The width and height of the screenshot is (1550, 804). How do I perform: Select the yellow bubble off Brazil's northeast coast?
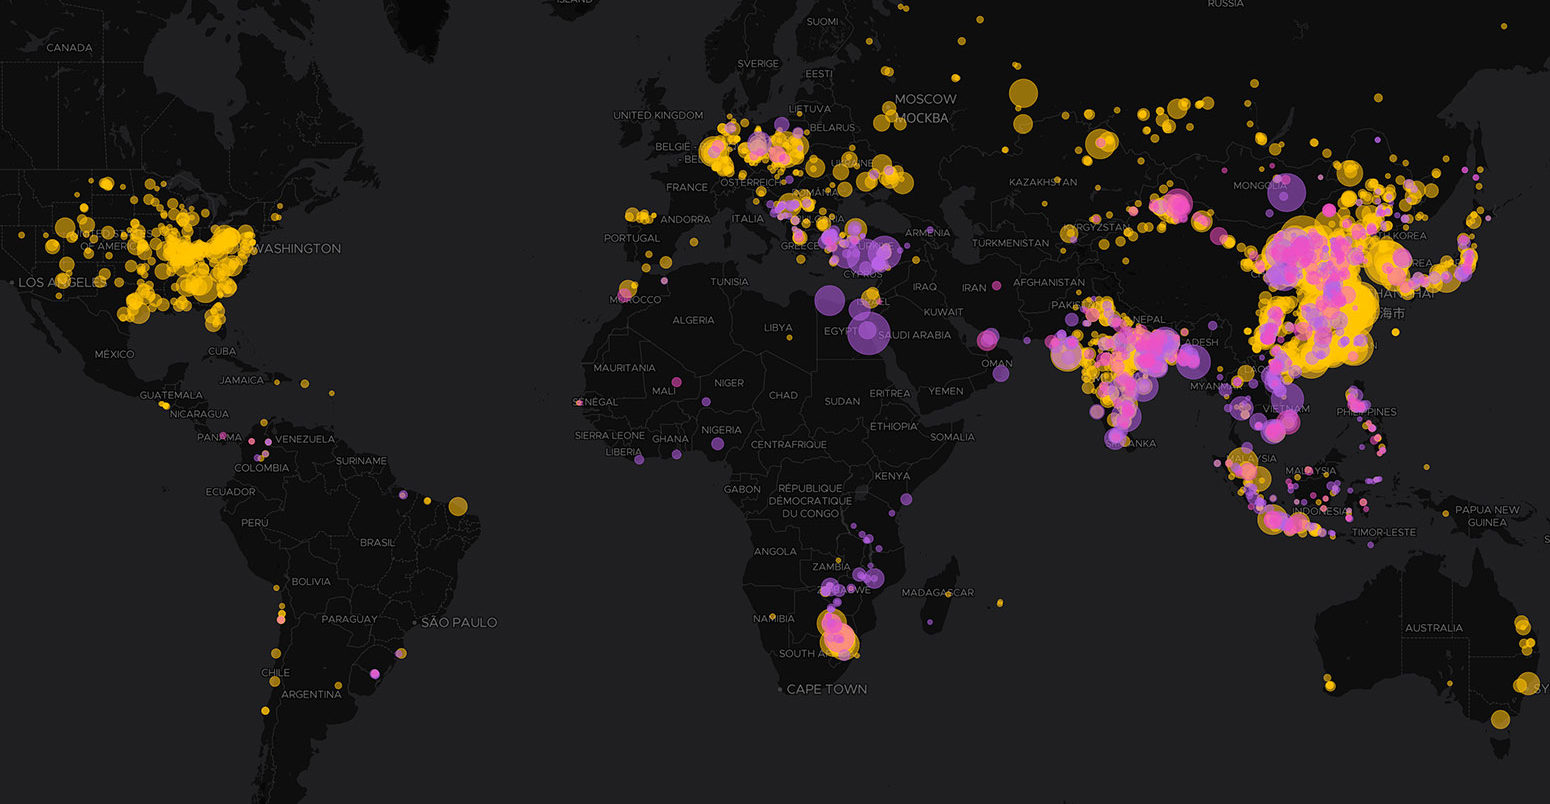point(457,506)
